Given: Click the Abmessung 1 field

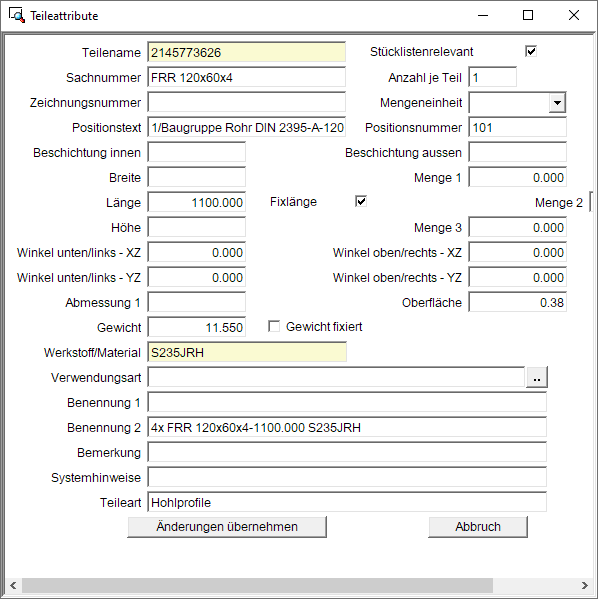Looking at the screenshot, I should (197, 303).
